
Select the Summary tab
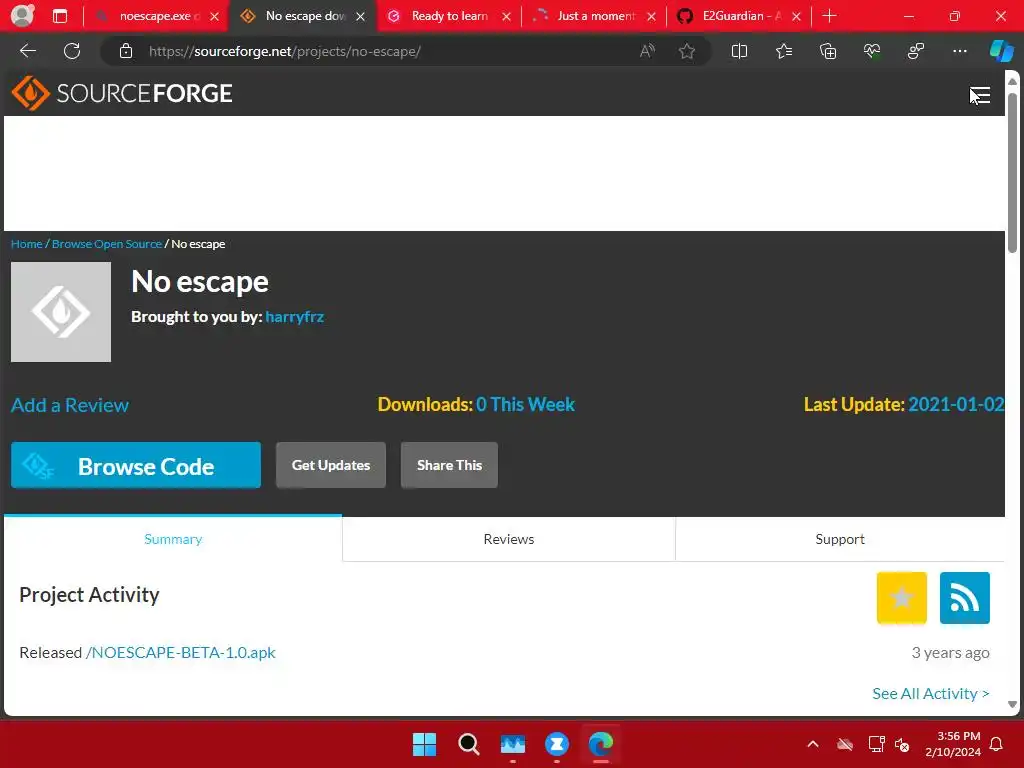pyautogui.click(x=173, y=539)
